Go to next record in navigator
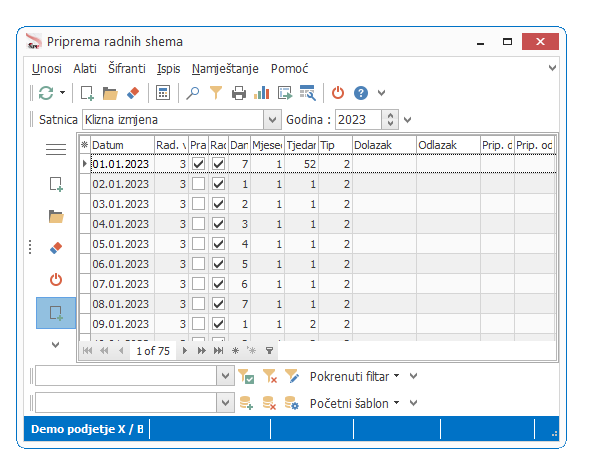 point(185,351)
